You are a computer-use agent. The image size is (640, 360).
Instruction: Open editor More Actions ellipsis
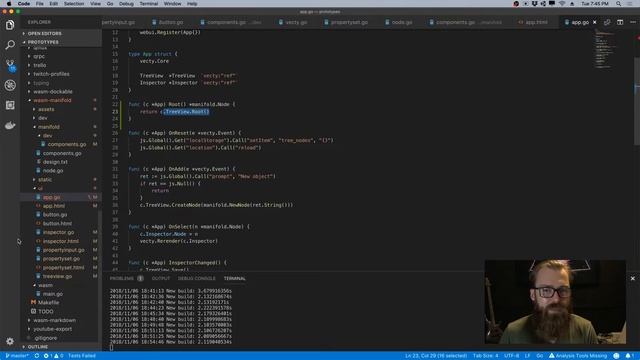[632, 22]
